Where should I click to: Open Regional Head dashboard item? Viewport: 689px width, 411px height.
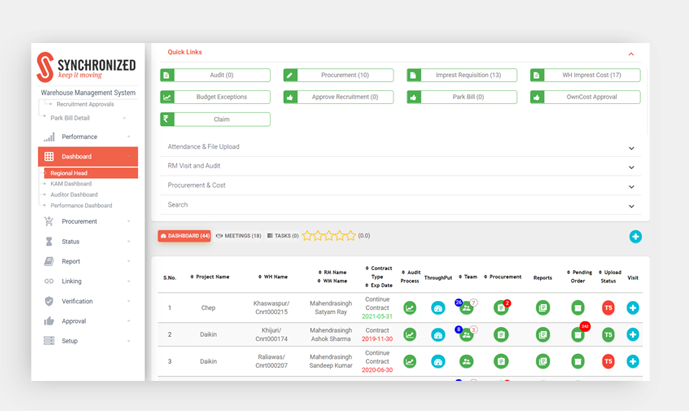pyautogui.click(x=91, y=173)
